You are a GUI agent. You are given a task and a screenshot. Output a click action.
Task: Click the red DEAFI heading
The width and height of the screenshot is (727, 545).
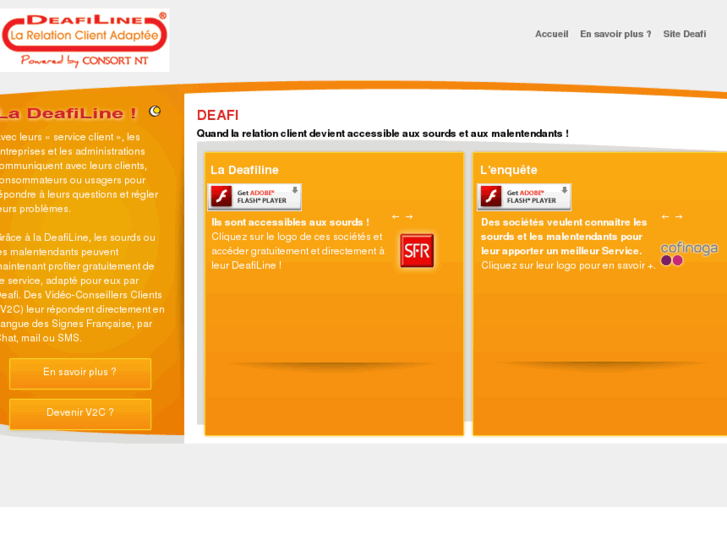coord(217,115)
